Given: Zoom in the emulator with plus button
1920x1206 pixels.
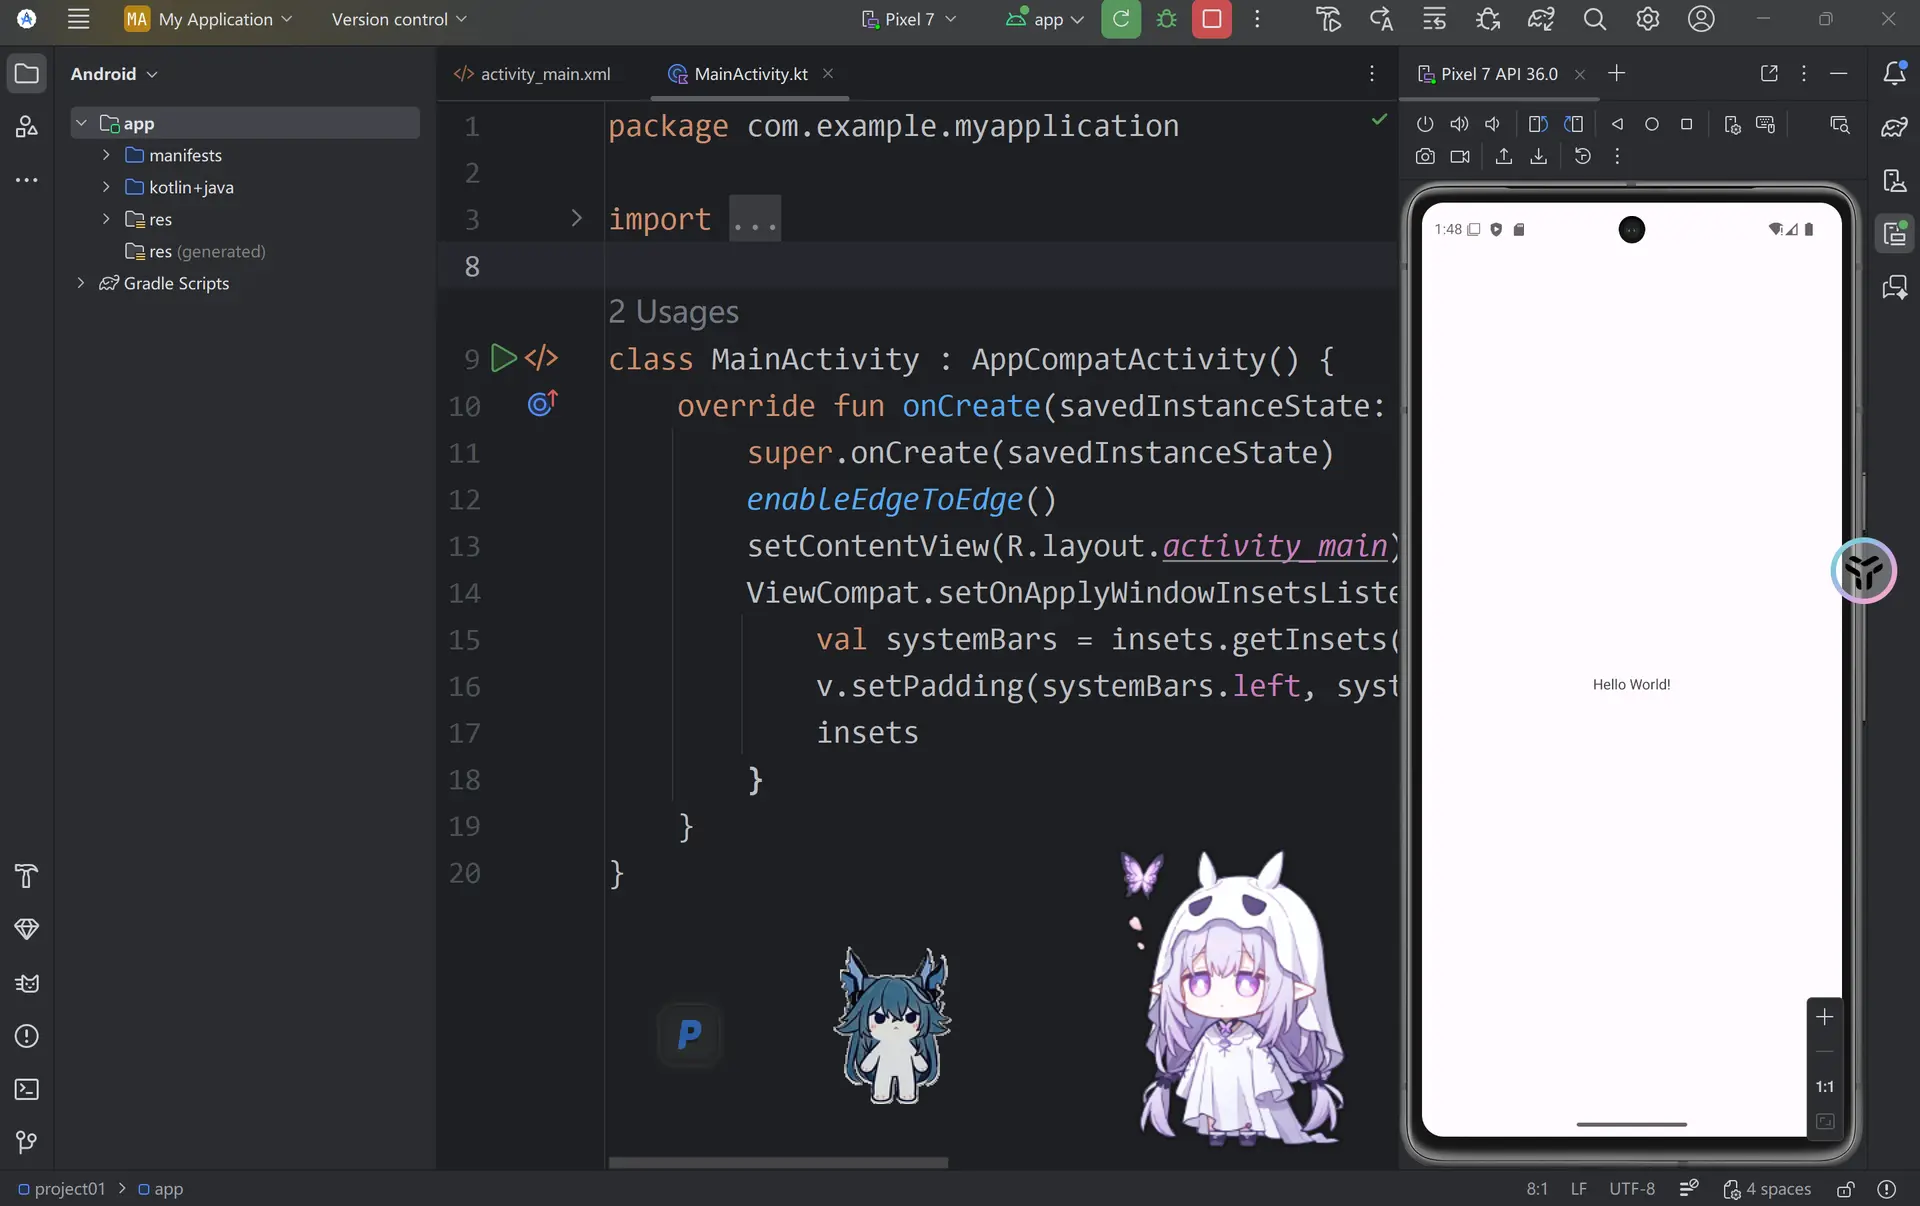Looking at the screenshot, I should pyautogui.click(x=1825, y=1017).
